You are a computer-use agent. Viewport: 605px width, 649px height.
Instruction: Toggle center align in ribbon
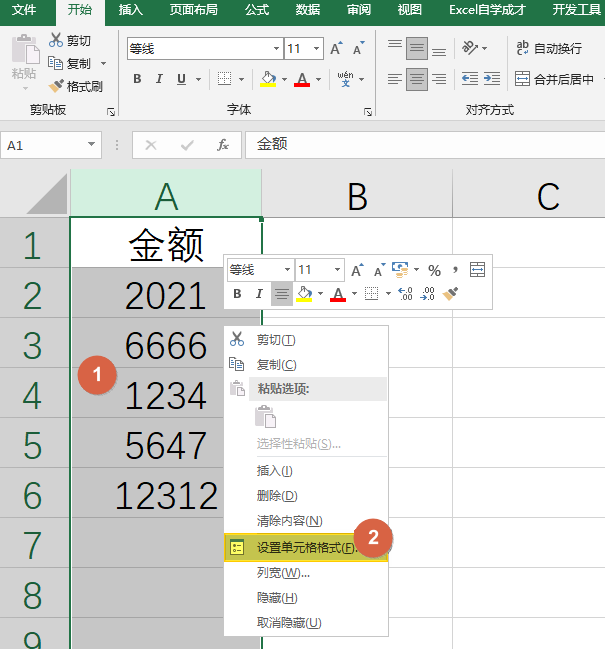point(417,79)
